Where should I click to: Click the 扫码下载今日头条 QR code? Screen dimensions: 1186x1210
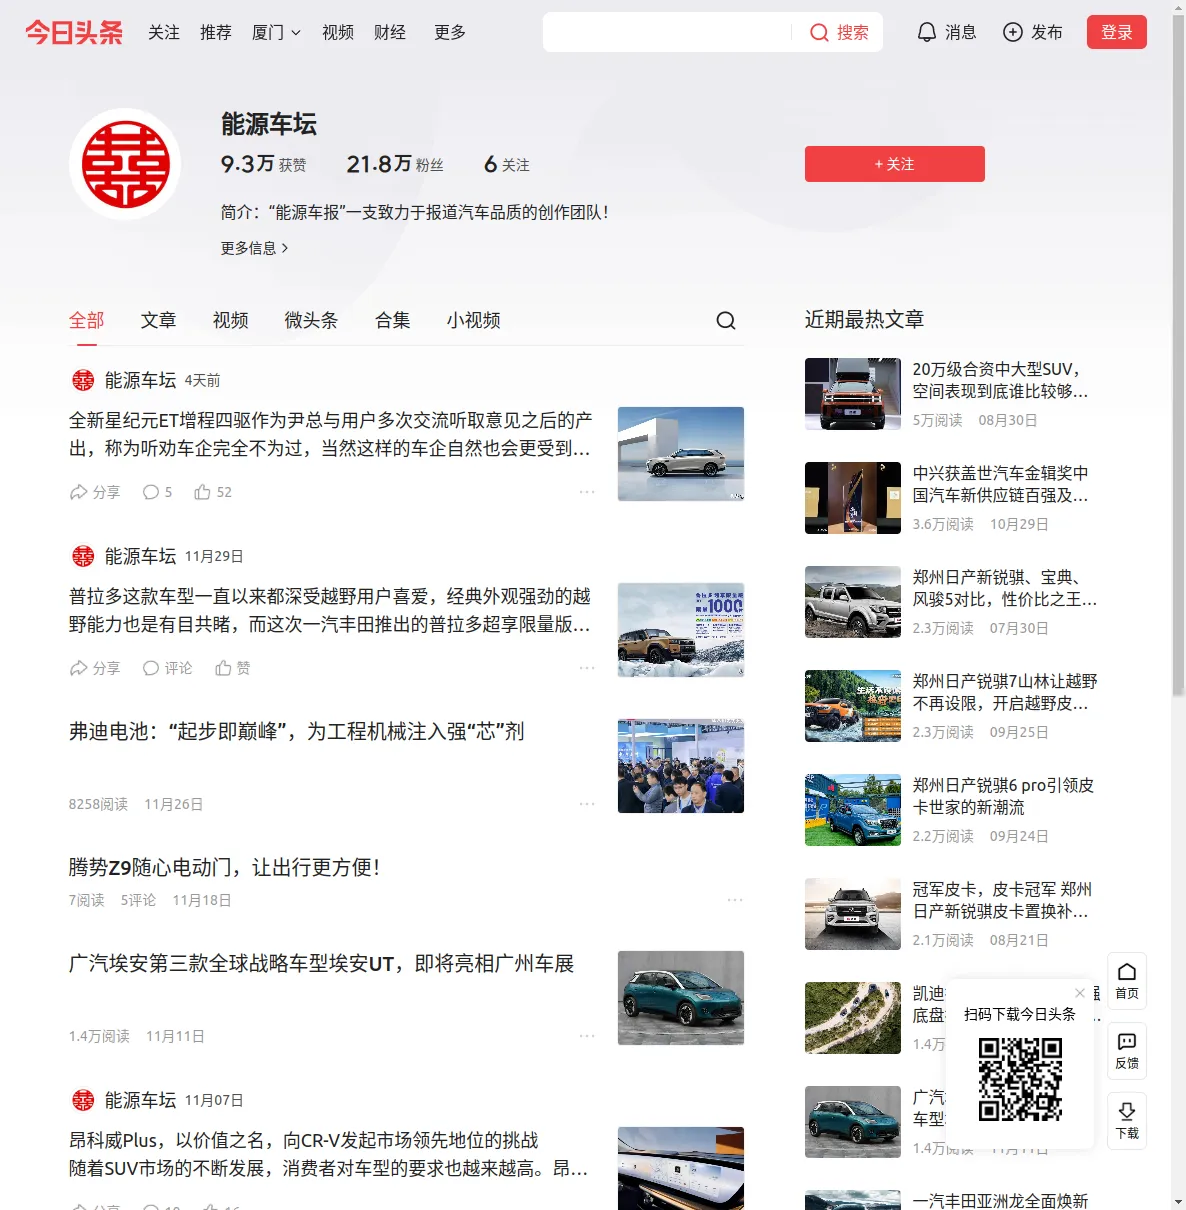tap(1020, 1079)
